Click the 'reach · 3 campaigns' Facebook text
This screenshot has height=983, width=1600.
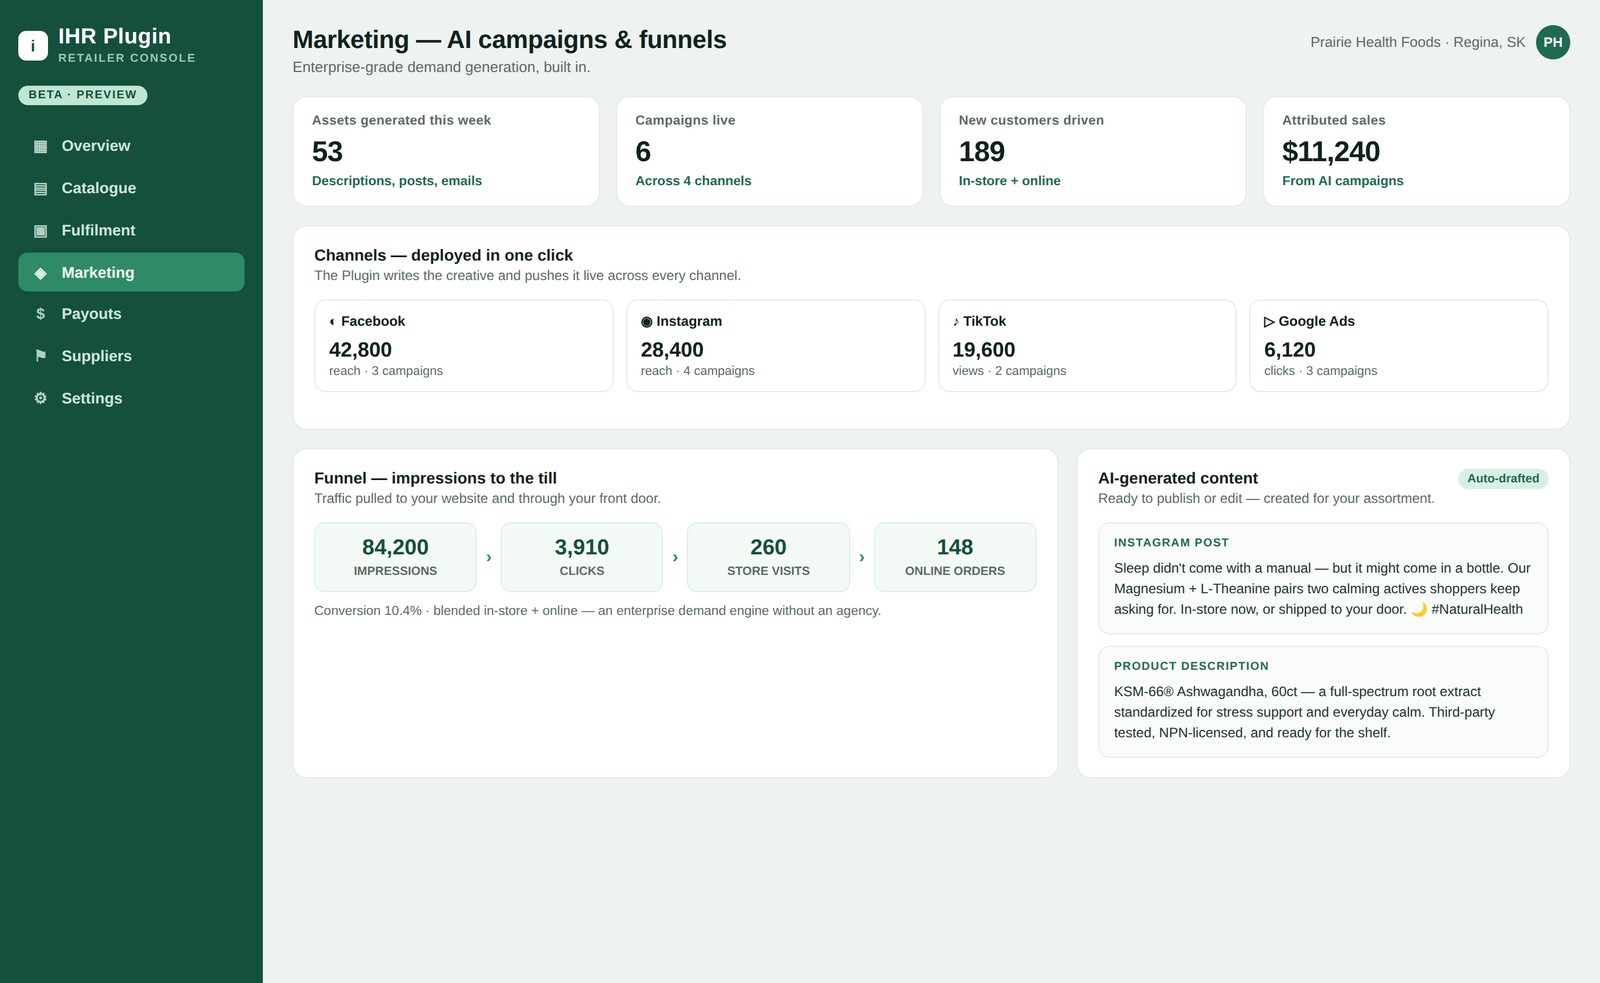pyautogui.click(x=386, y=371)
